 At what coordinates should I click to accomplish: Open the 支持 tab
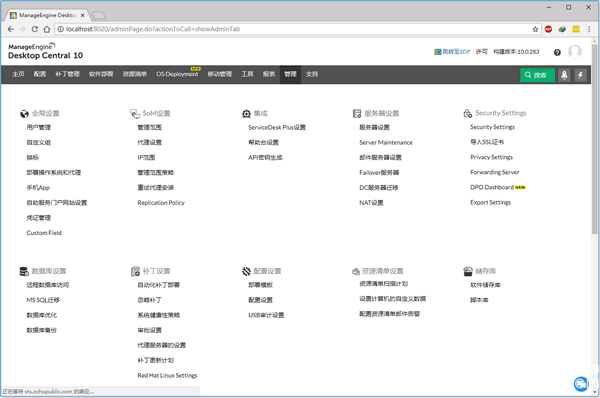(x=312, y=74)
